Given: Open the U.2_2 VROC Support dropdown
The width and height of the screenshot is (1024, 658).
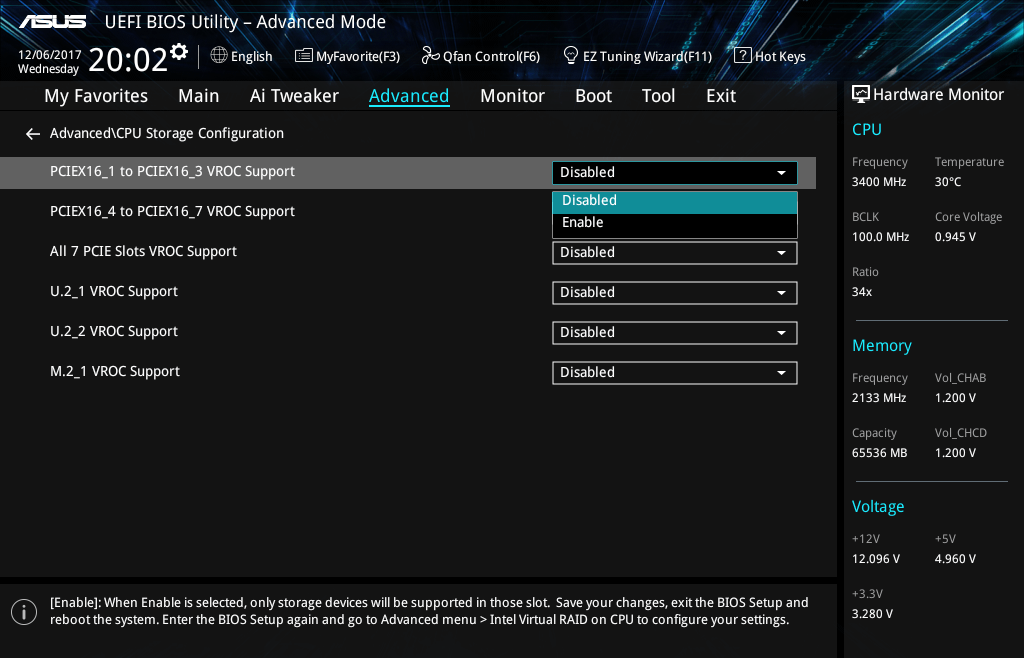Looking at the screenshot, I should (x=674, y=333).
